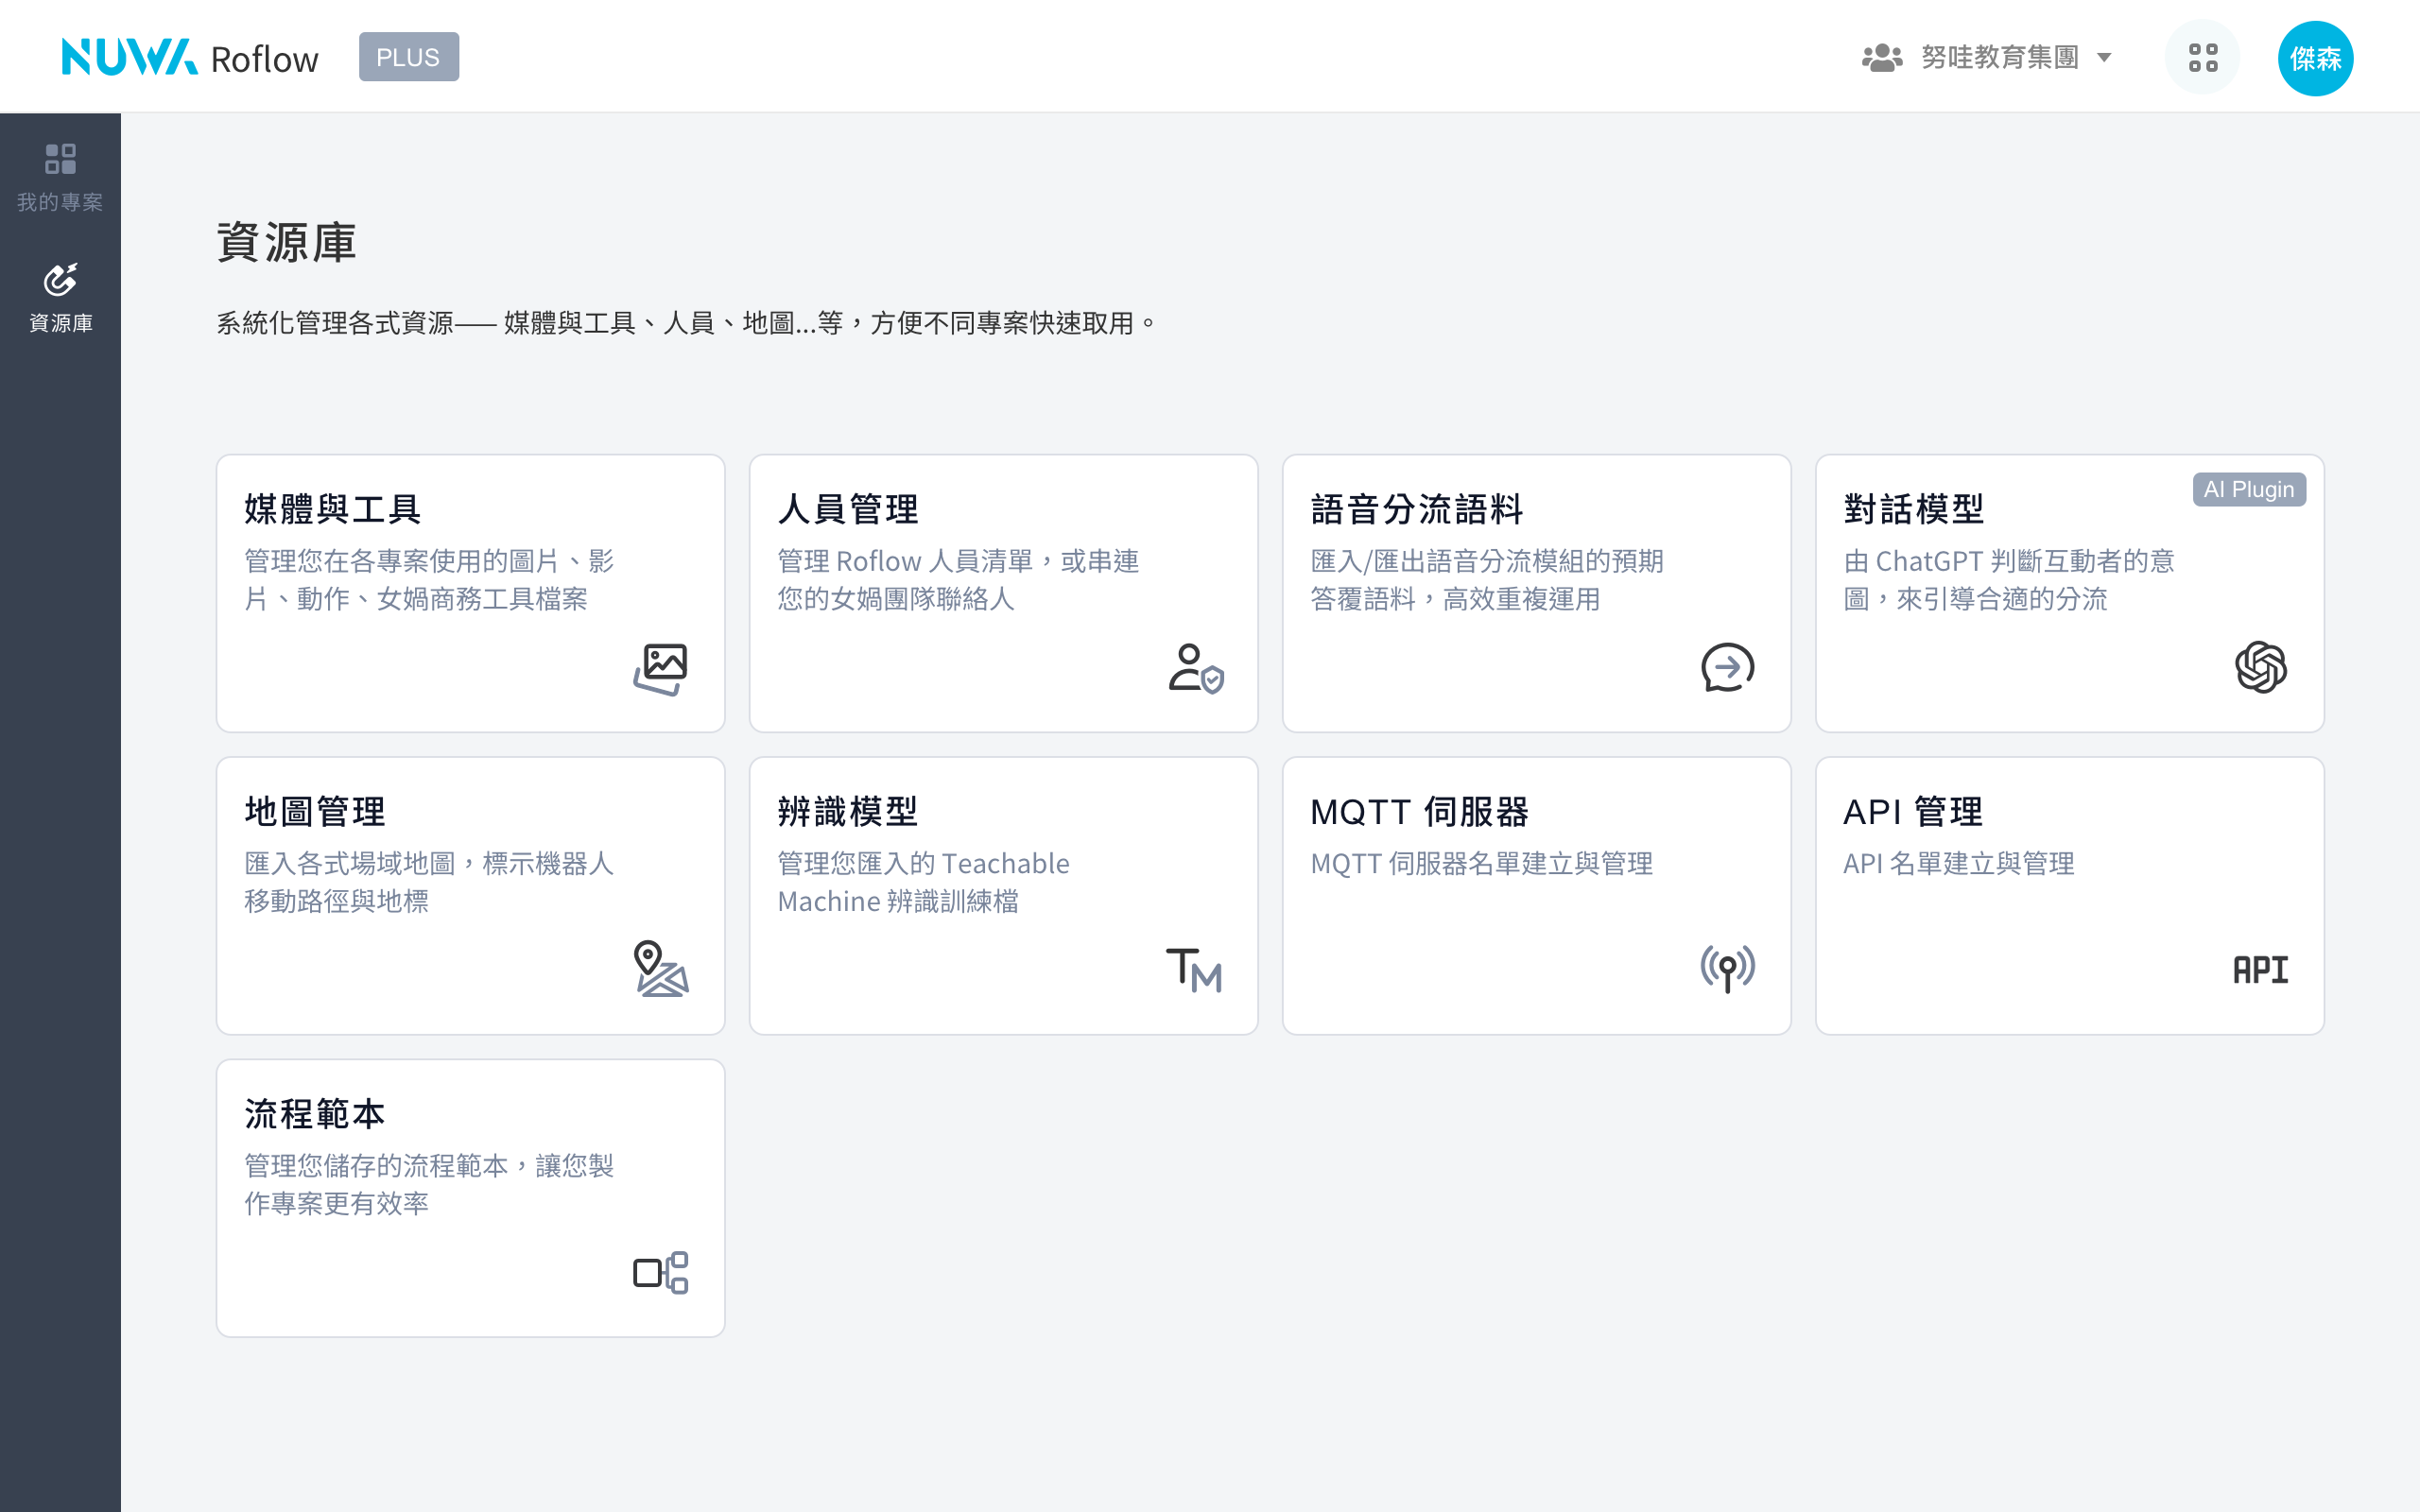Screen dimensions: 2420x1512
Task: Click the flowchart icon in 流程範本 card
Action: pyautogui.click(x=660, y=1272)
